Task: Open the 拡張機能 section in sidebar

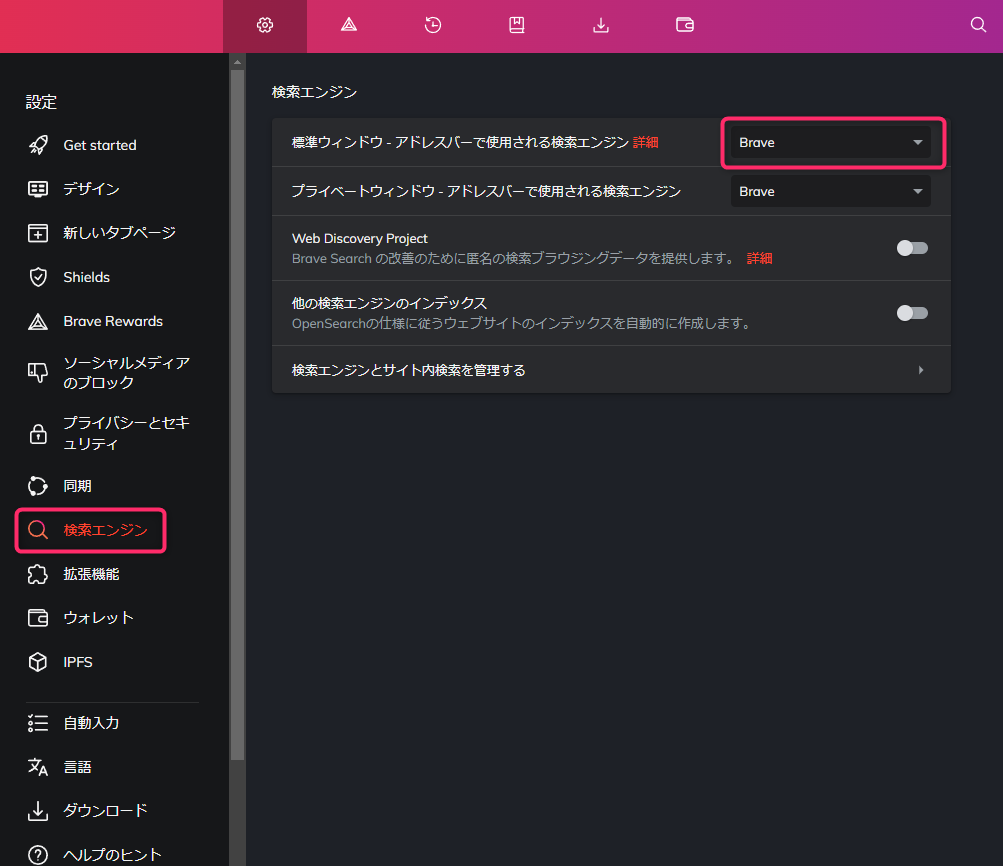Action: click(91, 574)
